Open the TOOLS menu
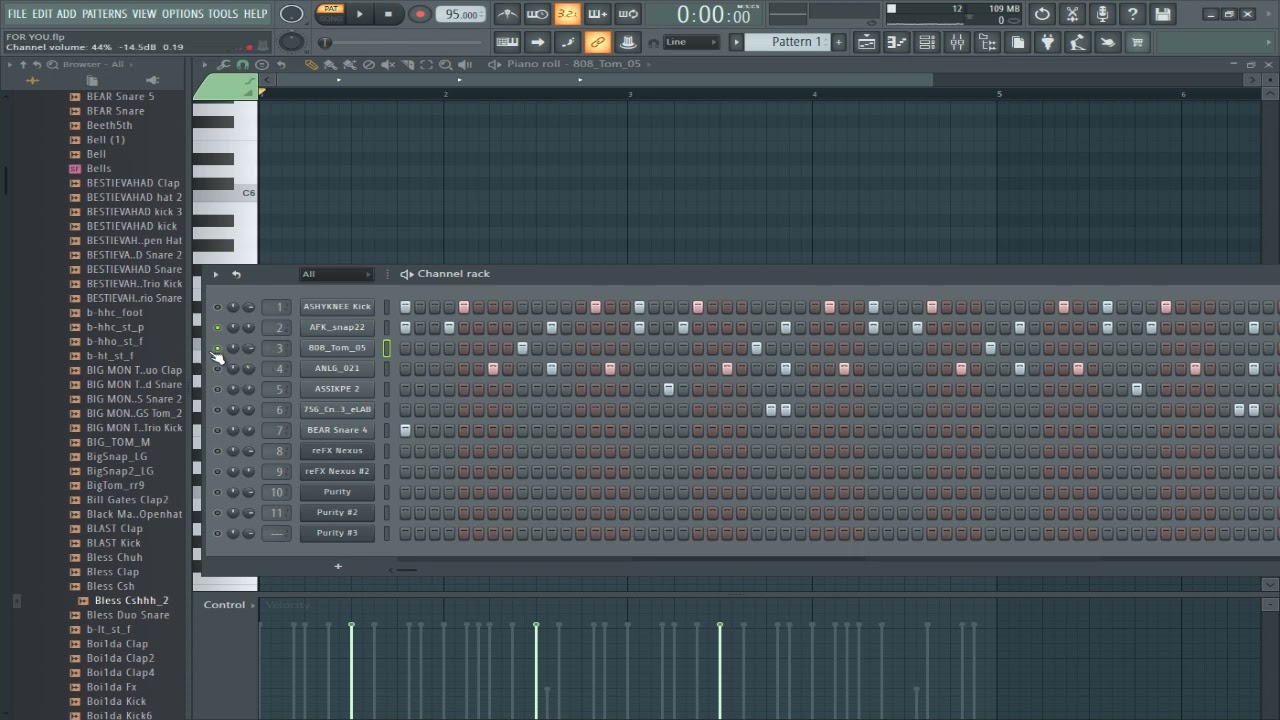This screenshot has height=720, width=1280. pyautogui.click(x=223, y=14)
